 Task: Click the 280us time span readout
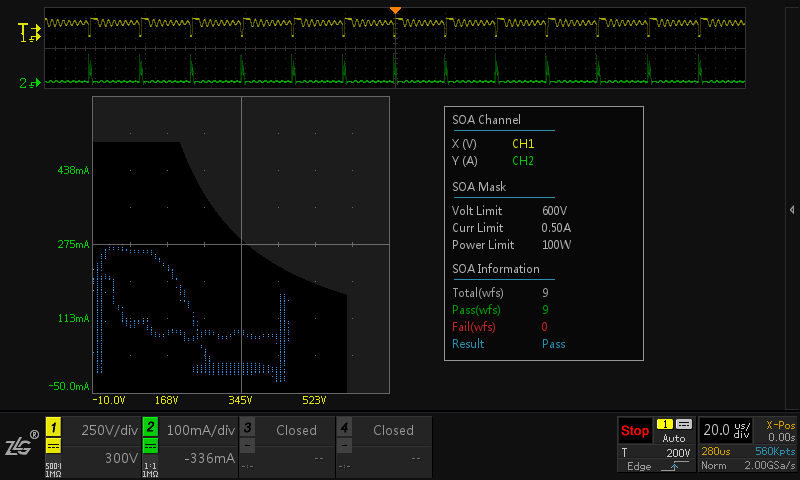715,451
